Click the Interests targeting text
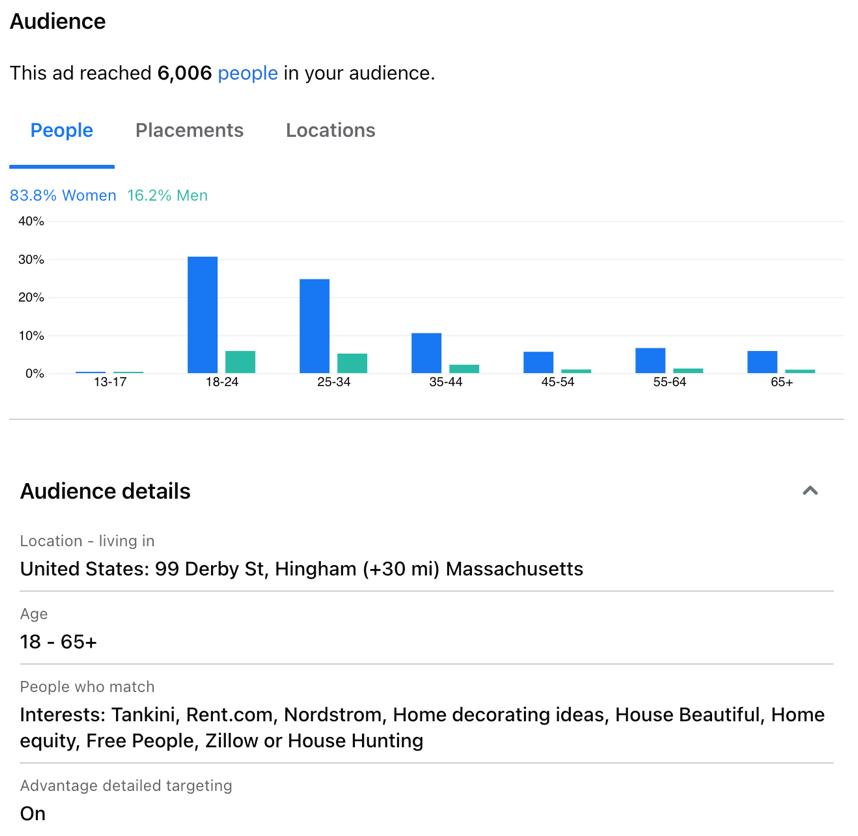The width and height of the screenshot is (858, 836). click(422, 728)
